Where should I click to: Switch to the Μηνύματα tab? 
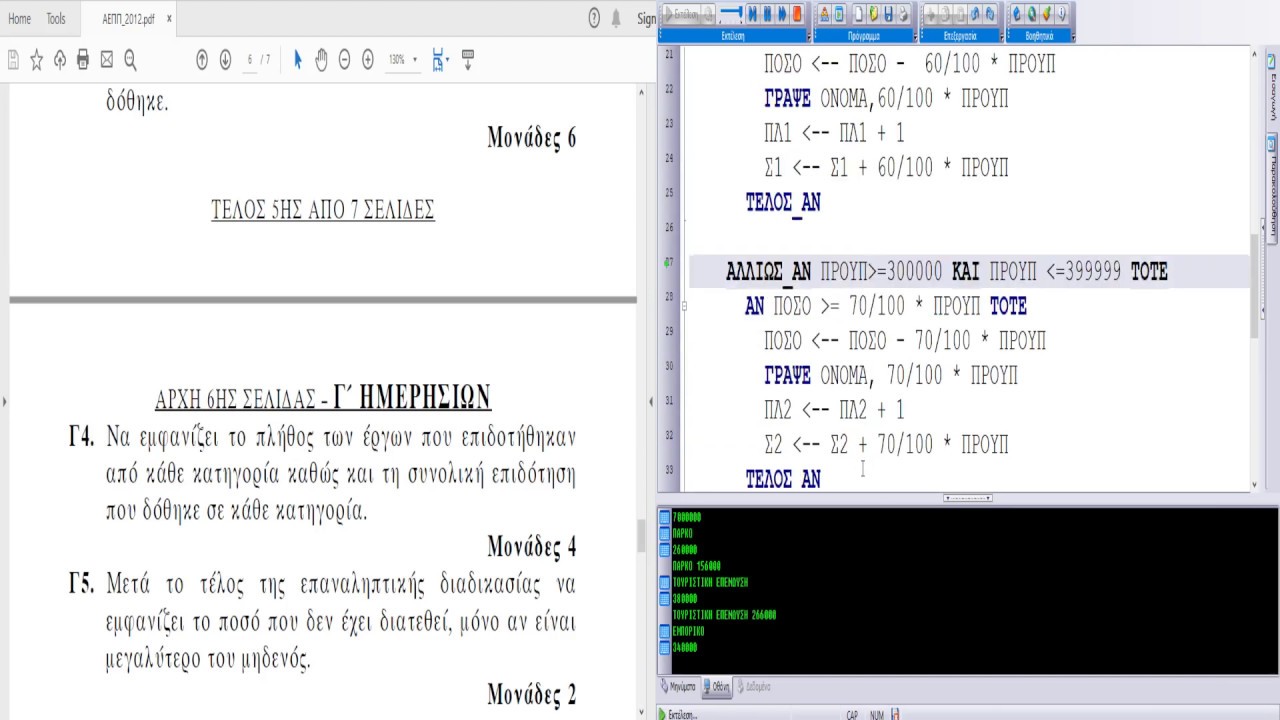680,687
